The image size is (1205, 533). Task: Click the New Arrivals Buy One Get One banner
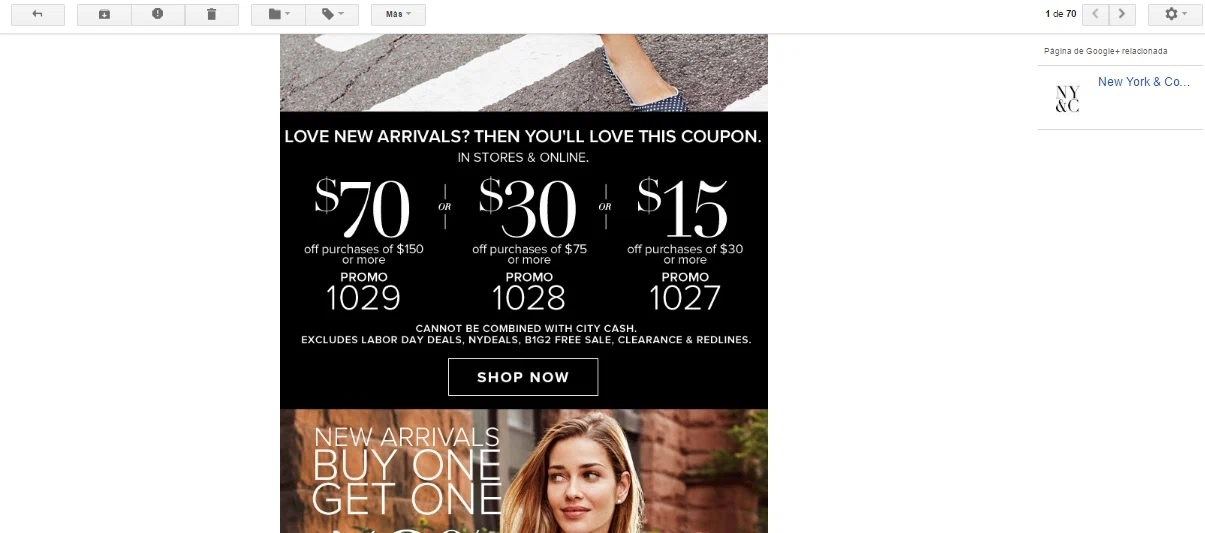tap(524, 471)
